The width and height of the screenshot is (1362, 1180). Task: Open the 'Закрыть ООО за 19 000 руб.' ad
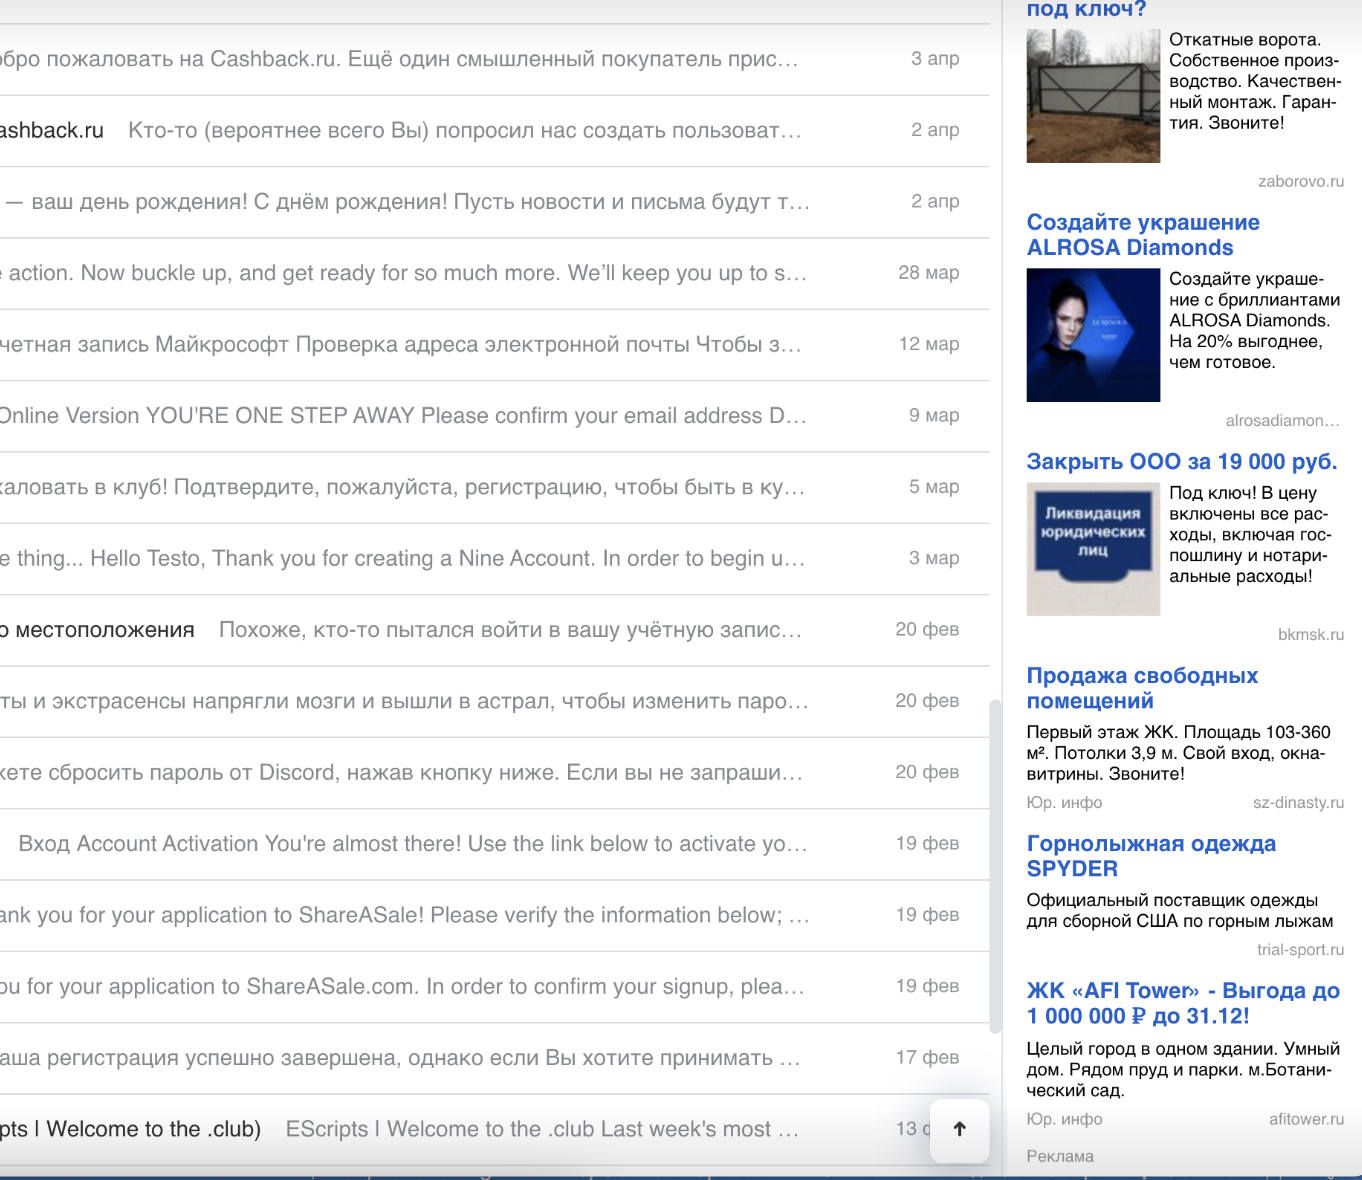(1182, 461)
